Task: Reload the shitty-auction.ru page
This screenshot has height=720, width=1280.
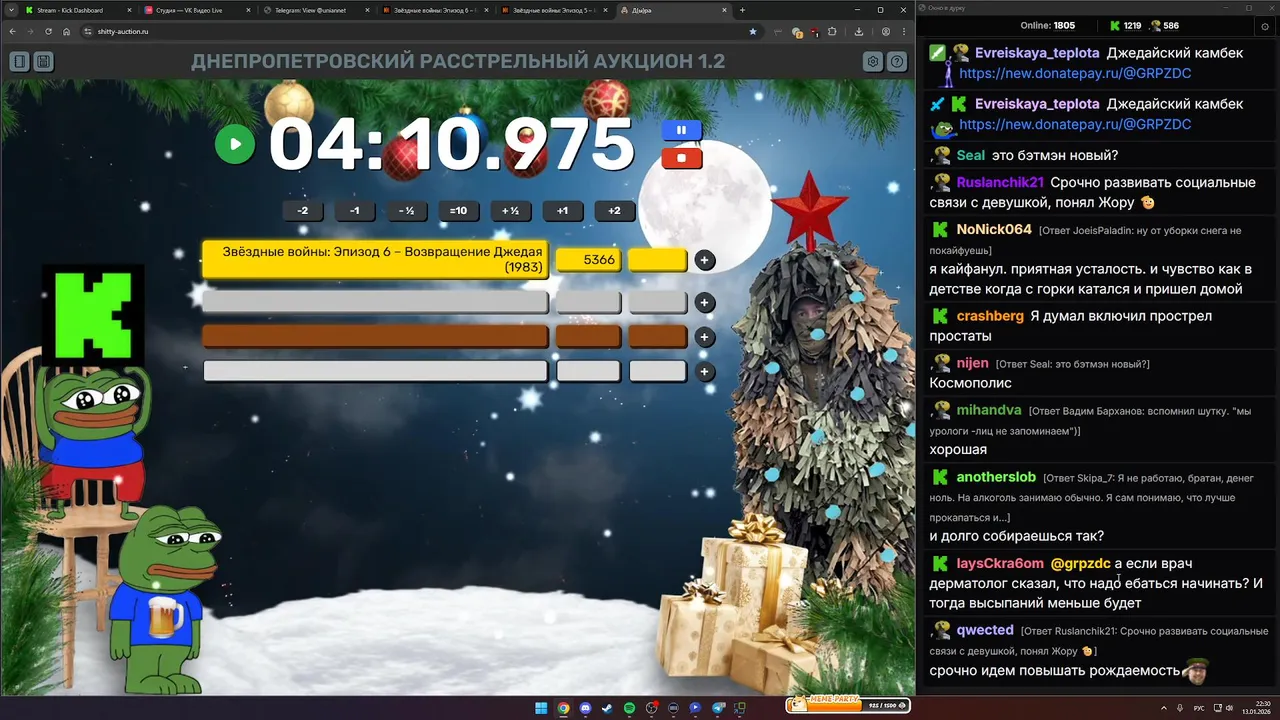Action: tap(48, 31)
